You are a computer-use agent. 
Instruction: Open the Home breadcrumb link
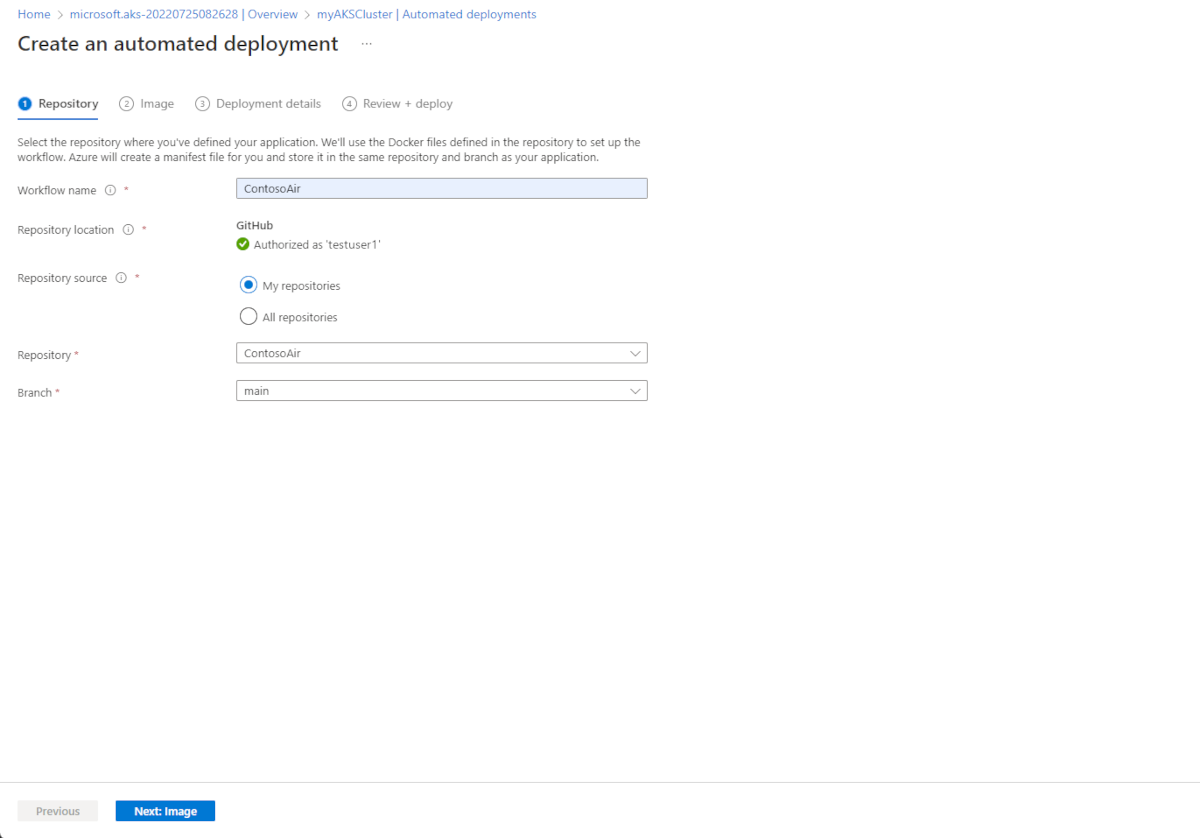(34, 15)
